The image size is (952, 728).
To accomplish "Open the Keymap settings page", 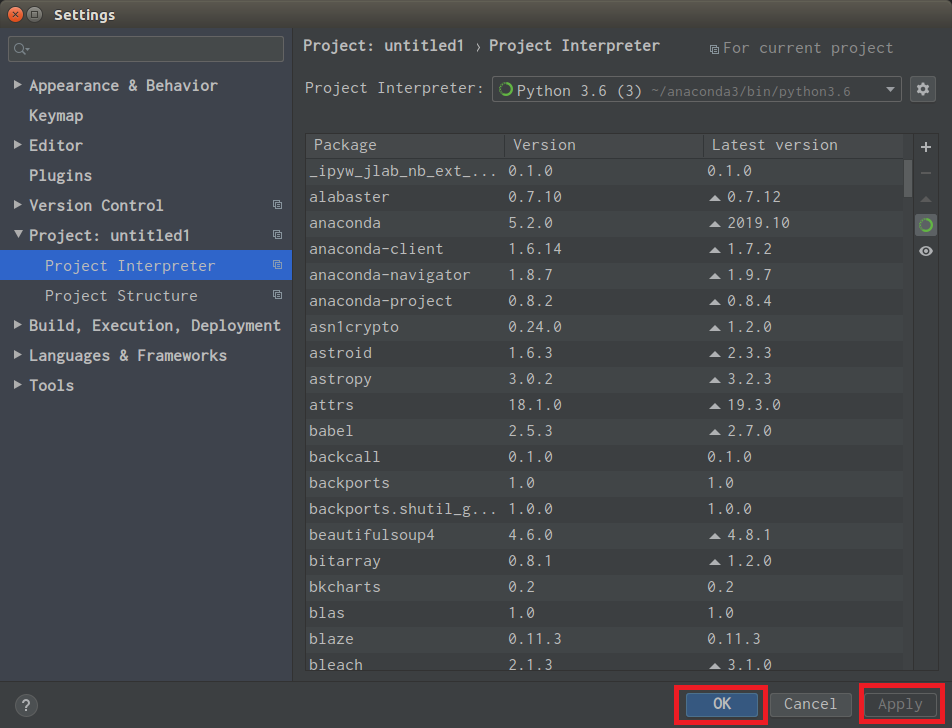I will click(56, 115).
